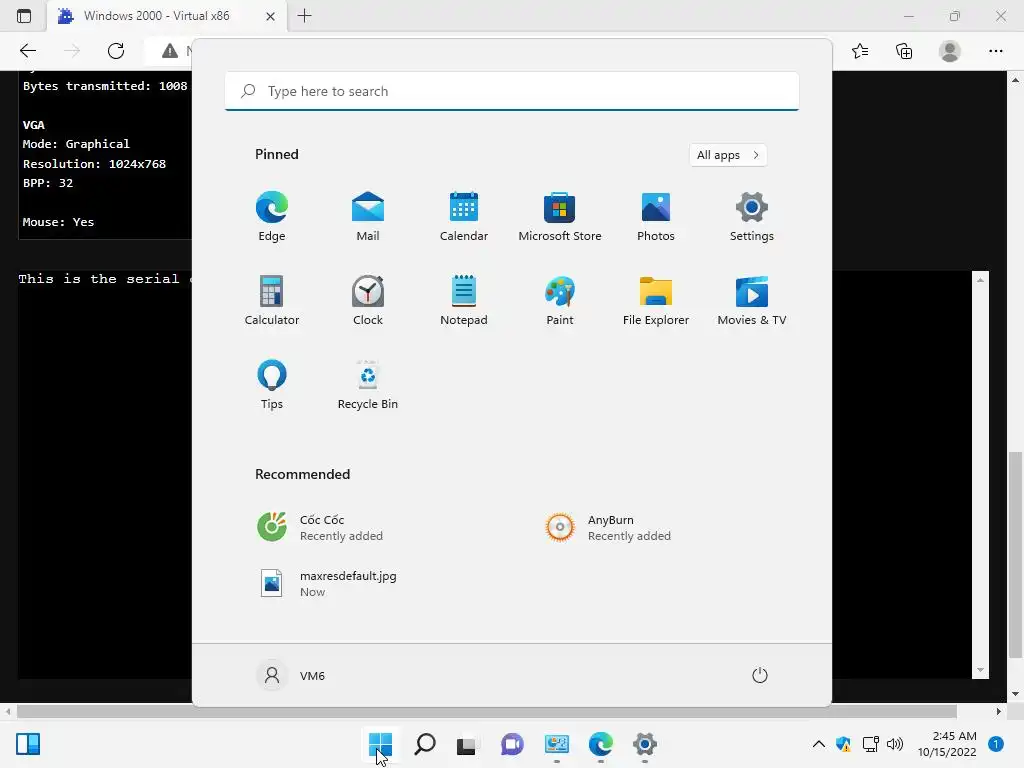Screen dimensions: 1024x768
Task: Open recommended AnyBurn app
Action: pos(607,528)
